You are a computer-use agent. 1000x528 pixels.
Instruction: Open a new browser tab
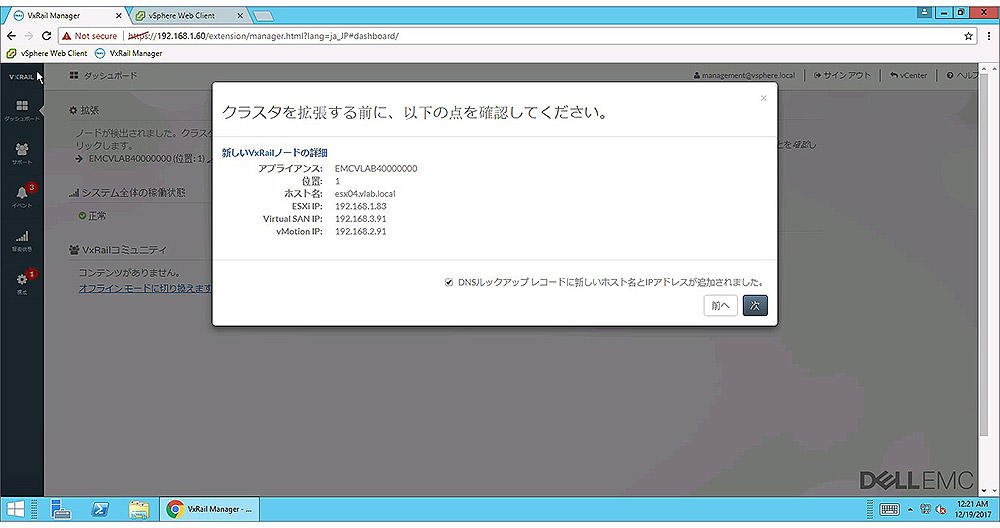(263, 15)
